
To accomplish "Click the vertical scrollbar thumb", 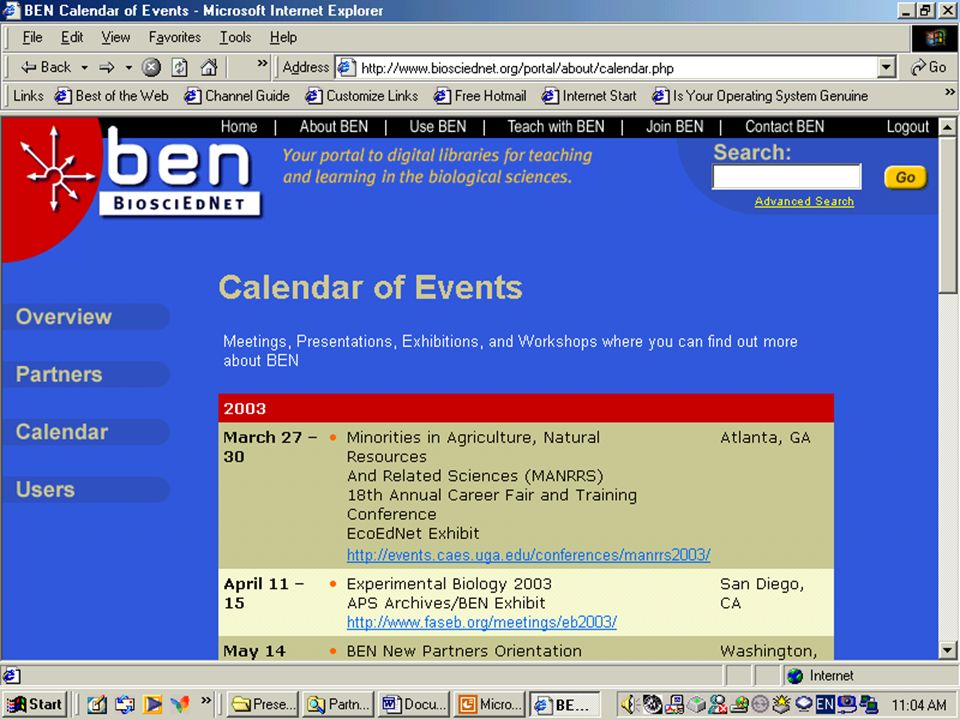I will 947,214.
